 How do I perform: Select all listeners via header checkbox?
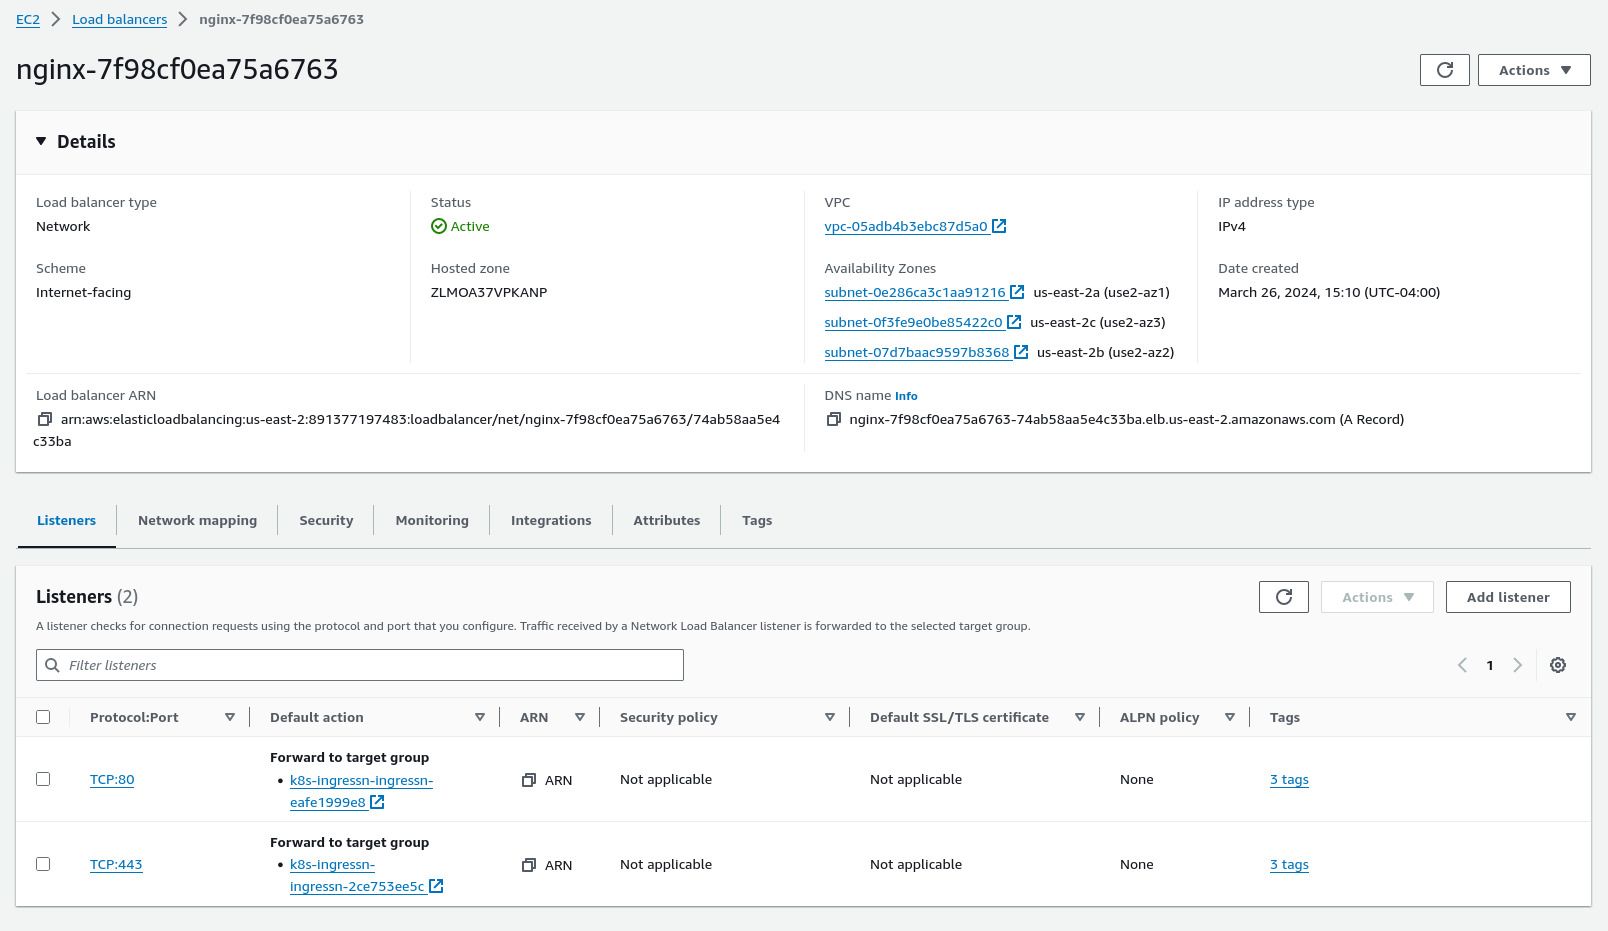[x=43, y=716]
